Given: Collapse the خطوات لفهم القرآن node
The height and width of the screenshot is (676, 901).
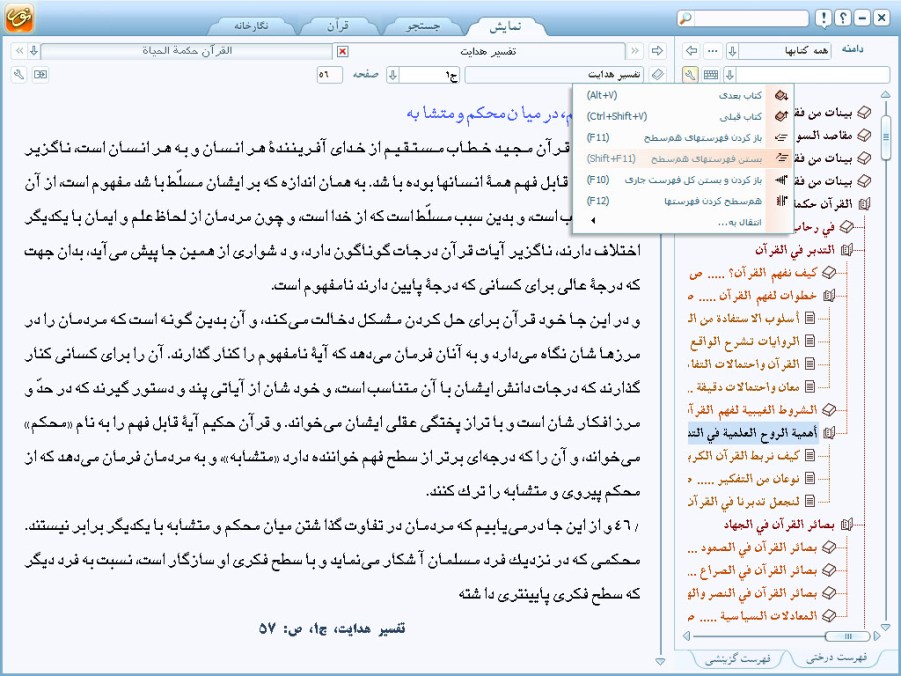Looking at the screenshot, I should pyautogui.click(x=828, y=295).
